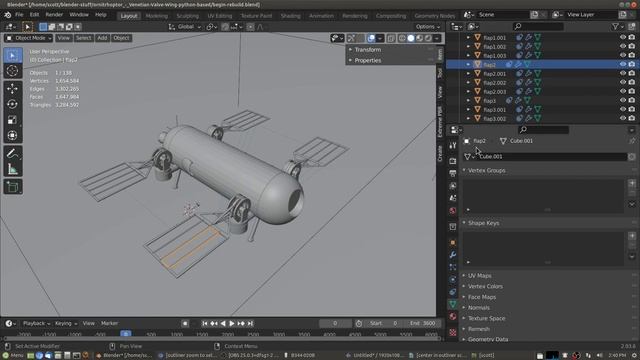Toggle X-ray mode in viewport header

click(x=391, y=38)
